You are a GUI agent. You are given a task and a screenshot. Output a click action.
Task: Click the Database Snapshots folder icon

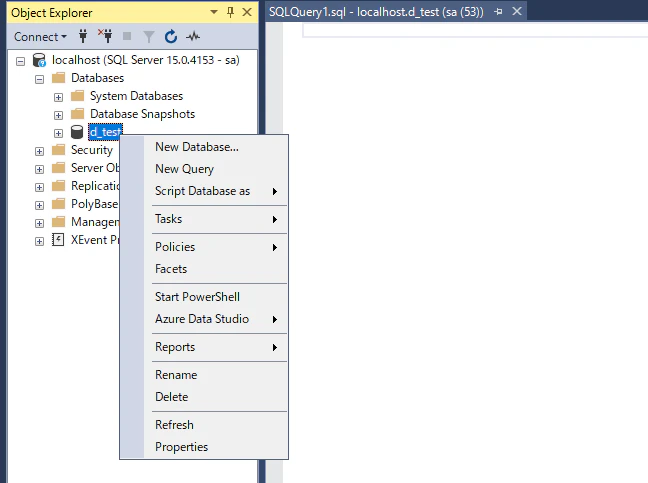pyautogui.click(x=77, y=114)
